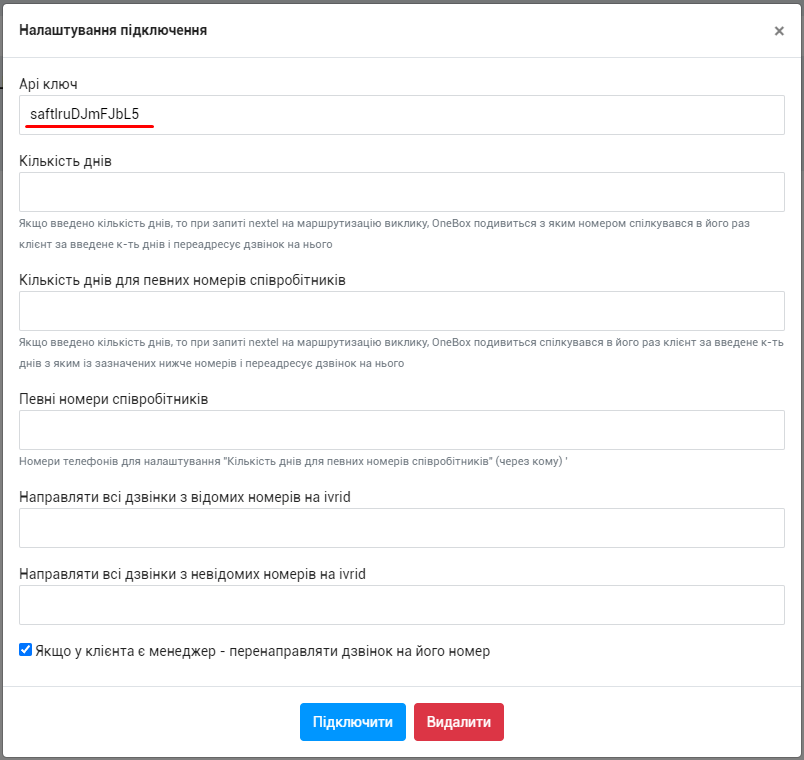Close the connection settings dialog
This screenshot has width=804, height=760.
[779, 31]
